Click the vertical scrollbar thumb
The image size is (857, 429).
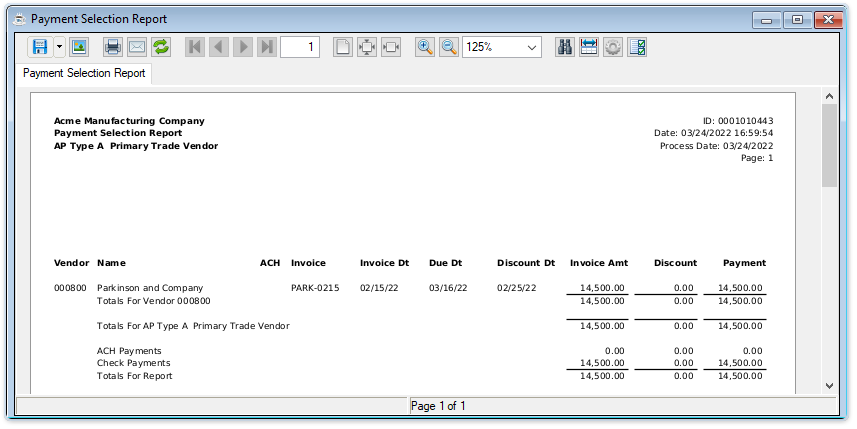tap(829, 145)
